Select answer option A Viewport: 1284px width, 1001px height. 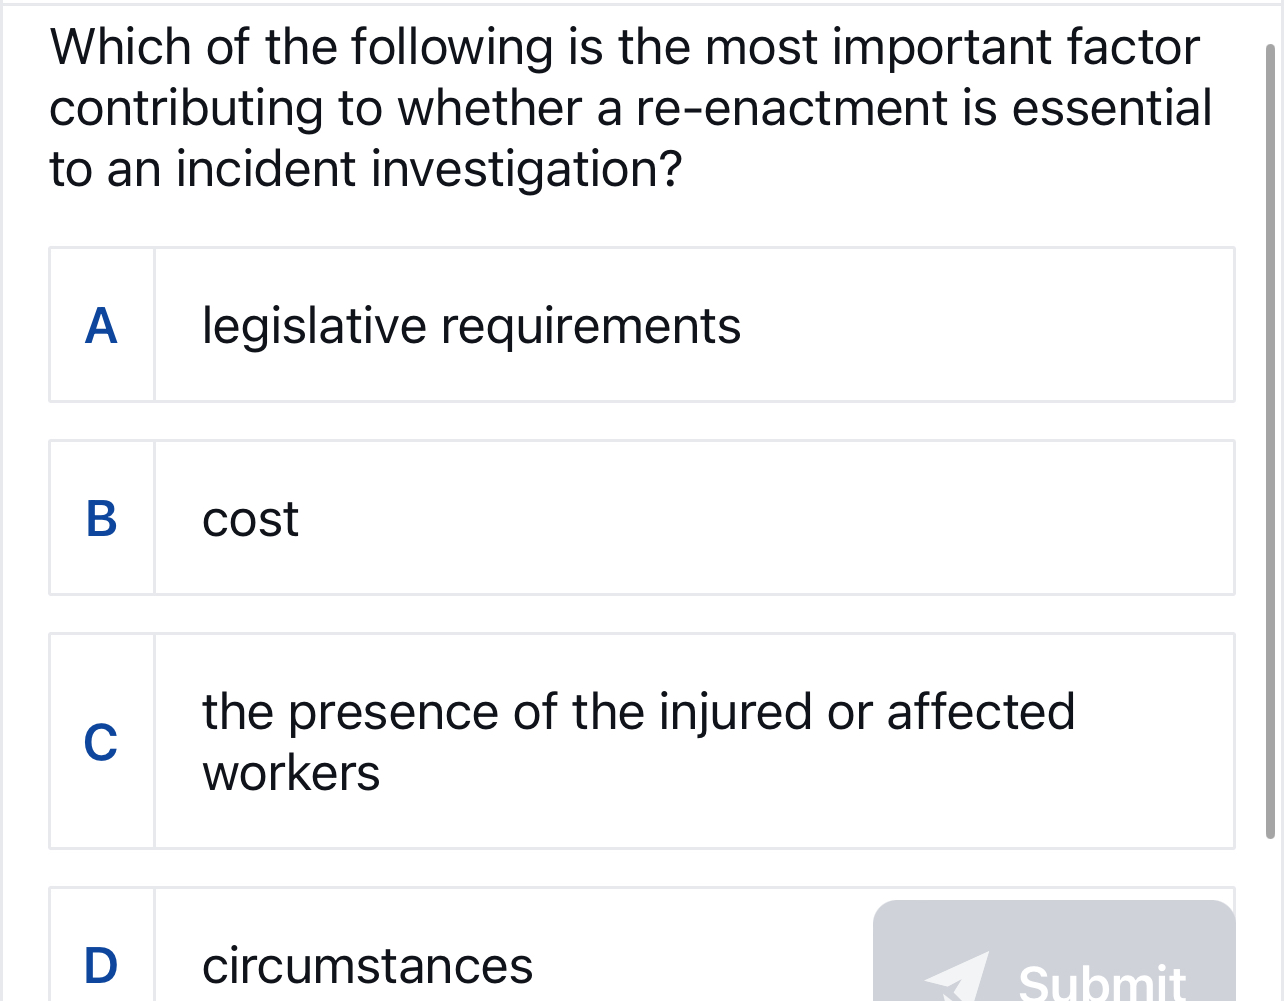[x=641, y=323]
